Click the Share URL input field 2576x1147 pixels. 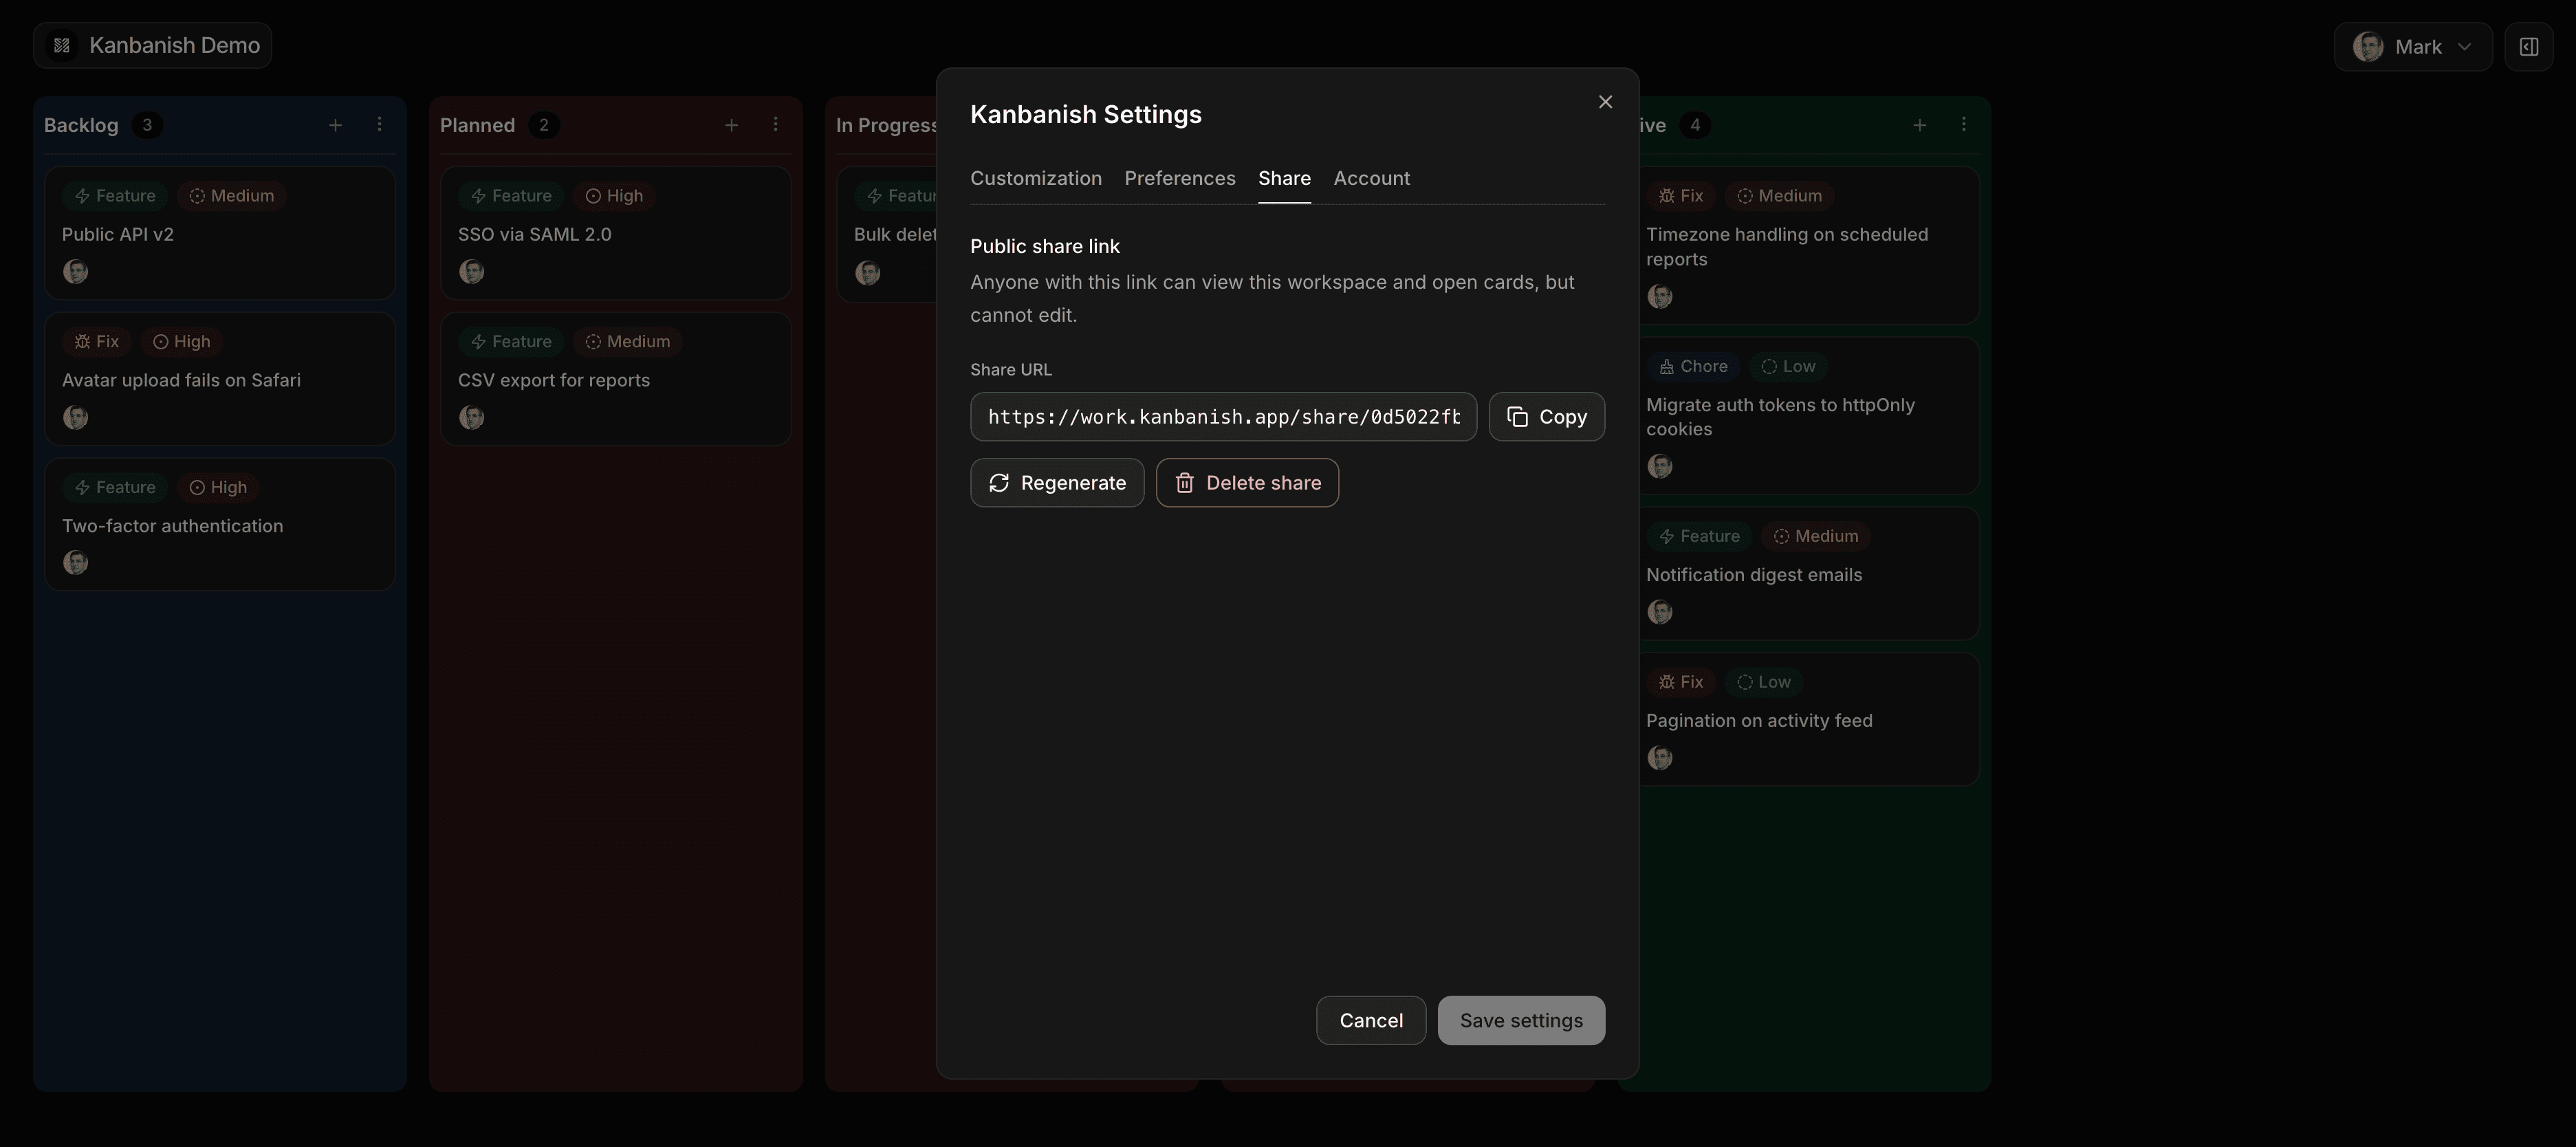[x=1223, y=416]
